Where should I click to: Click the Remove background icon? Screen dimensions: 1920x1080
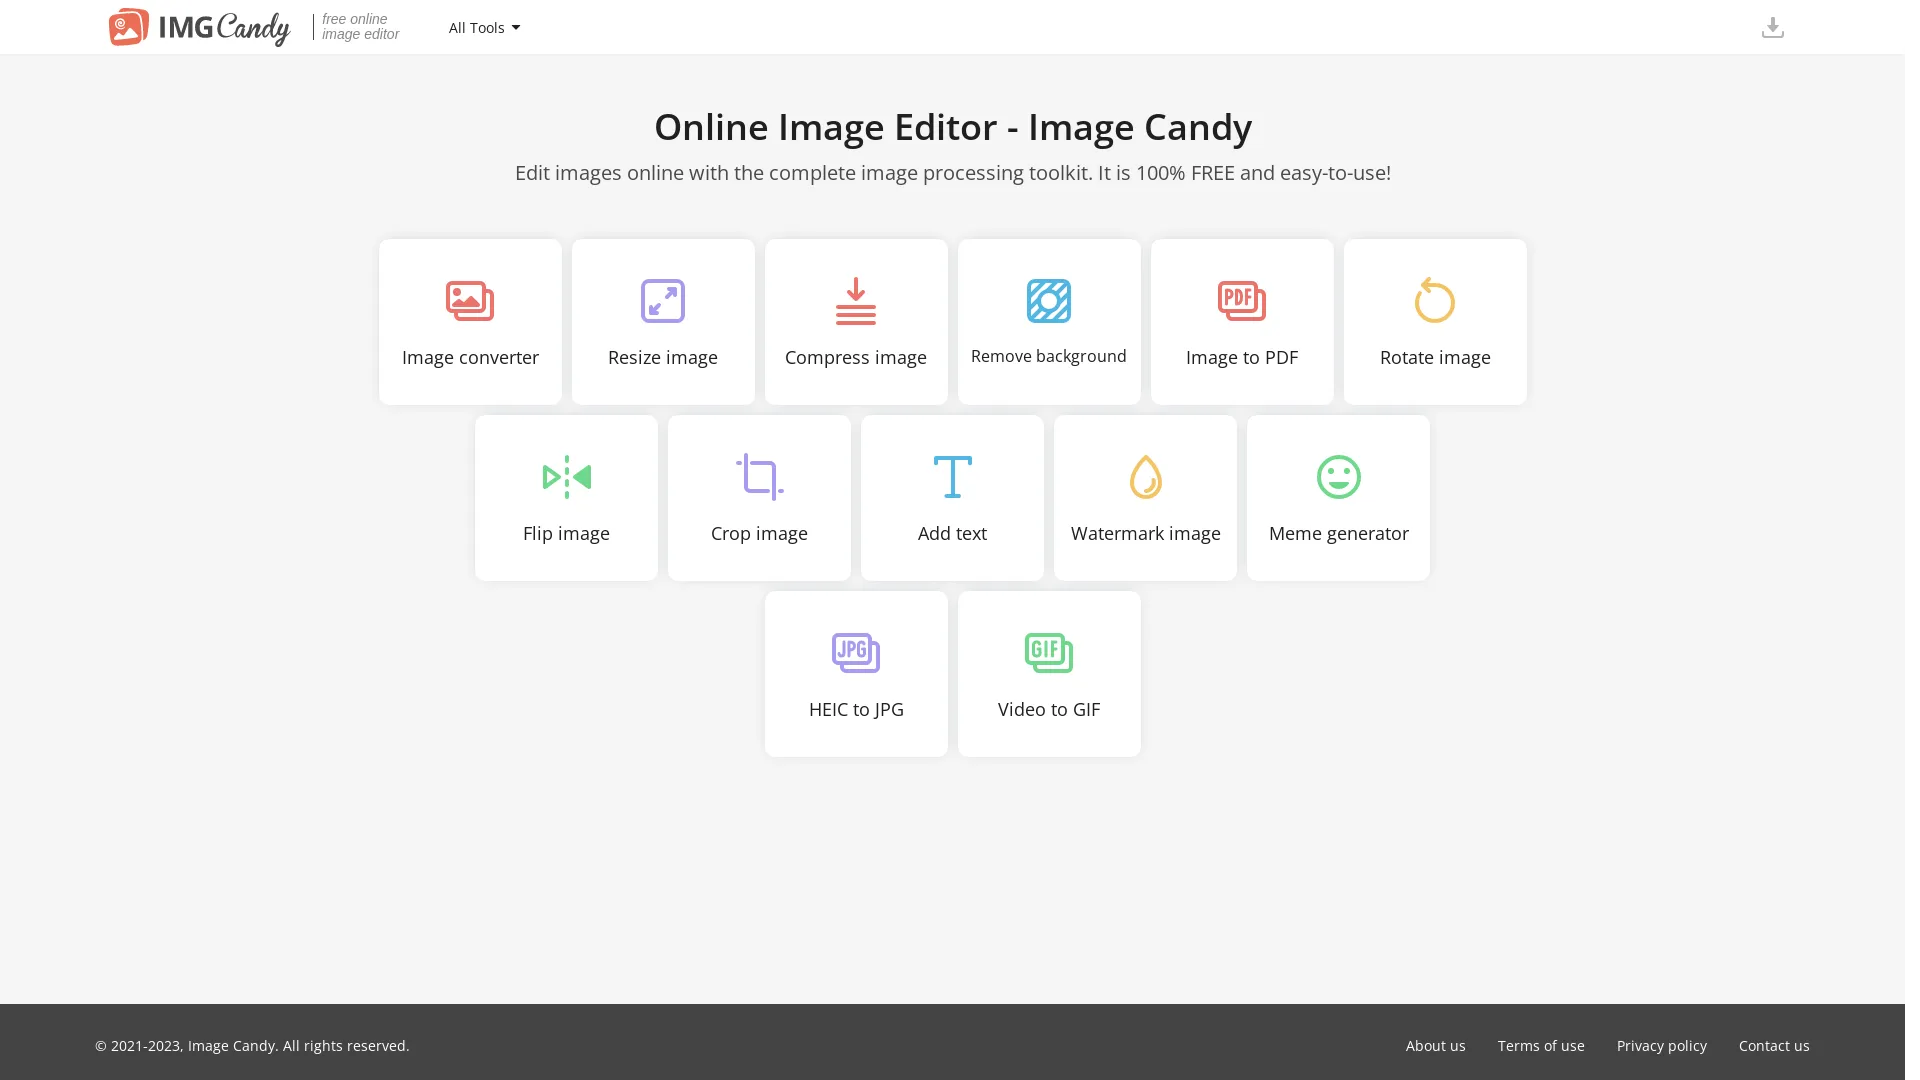point(1049,301)
